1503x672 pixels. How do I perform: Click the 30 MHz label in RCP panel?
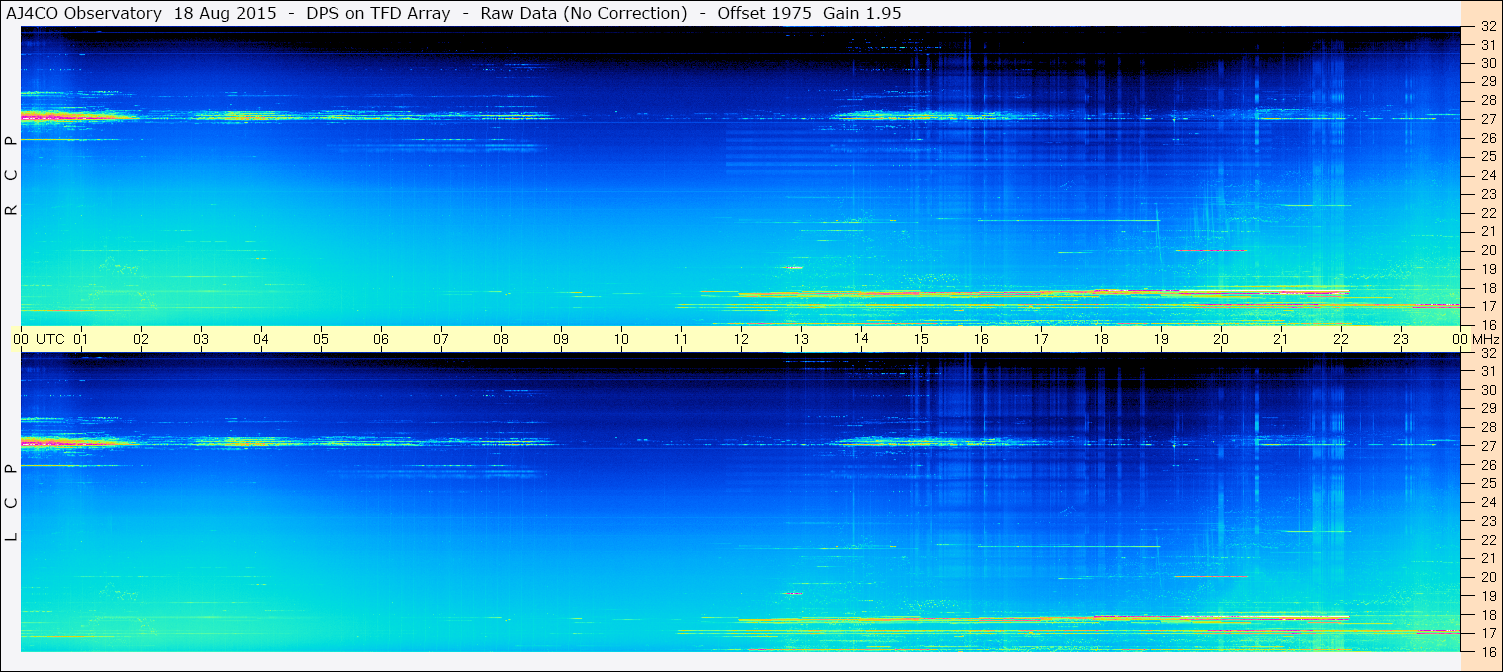[1488, 63]
